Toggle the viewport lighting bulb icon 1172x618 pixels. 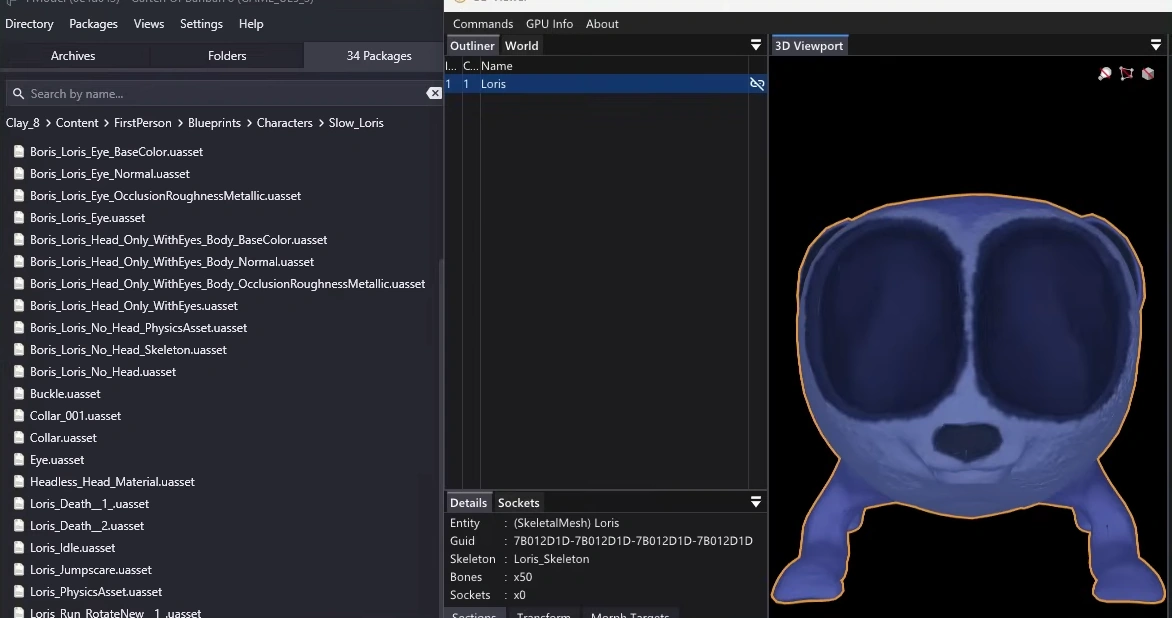(1105, 74)
